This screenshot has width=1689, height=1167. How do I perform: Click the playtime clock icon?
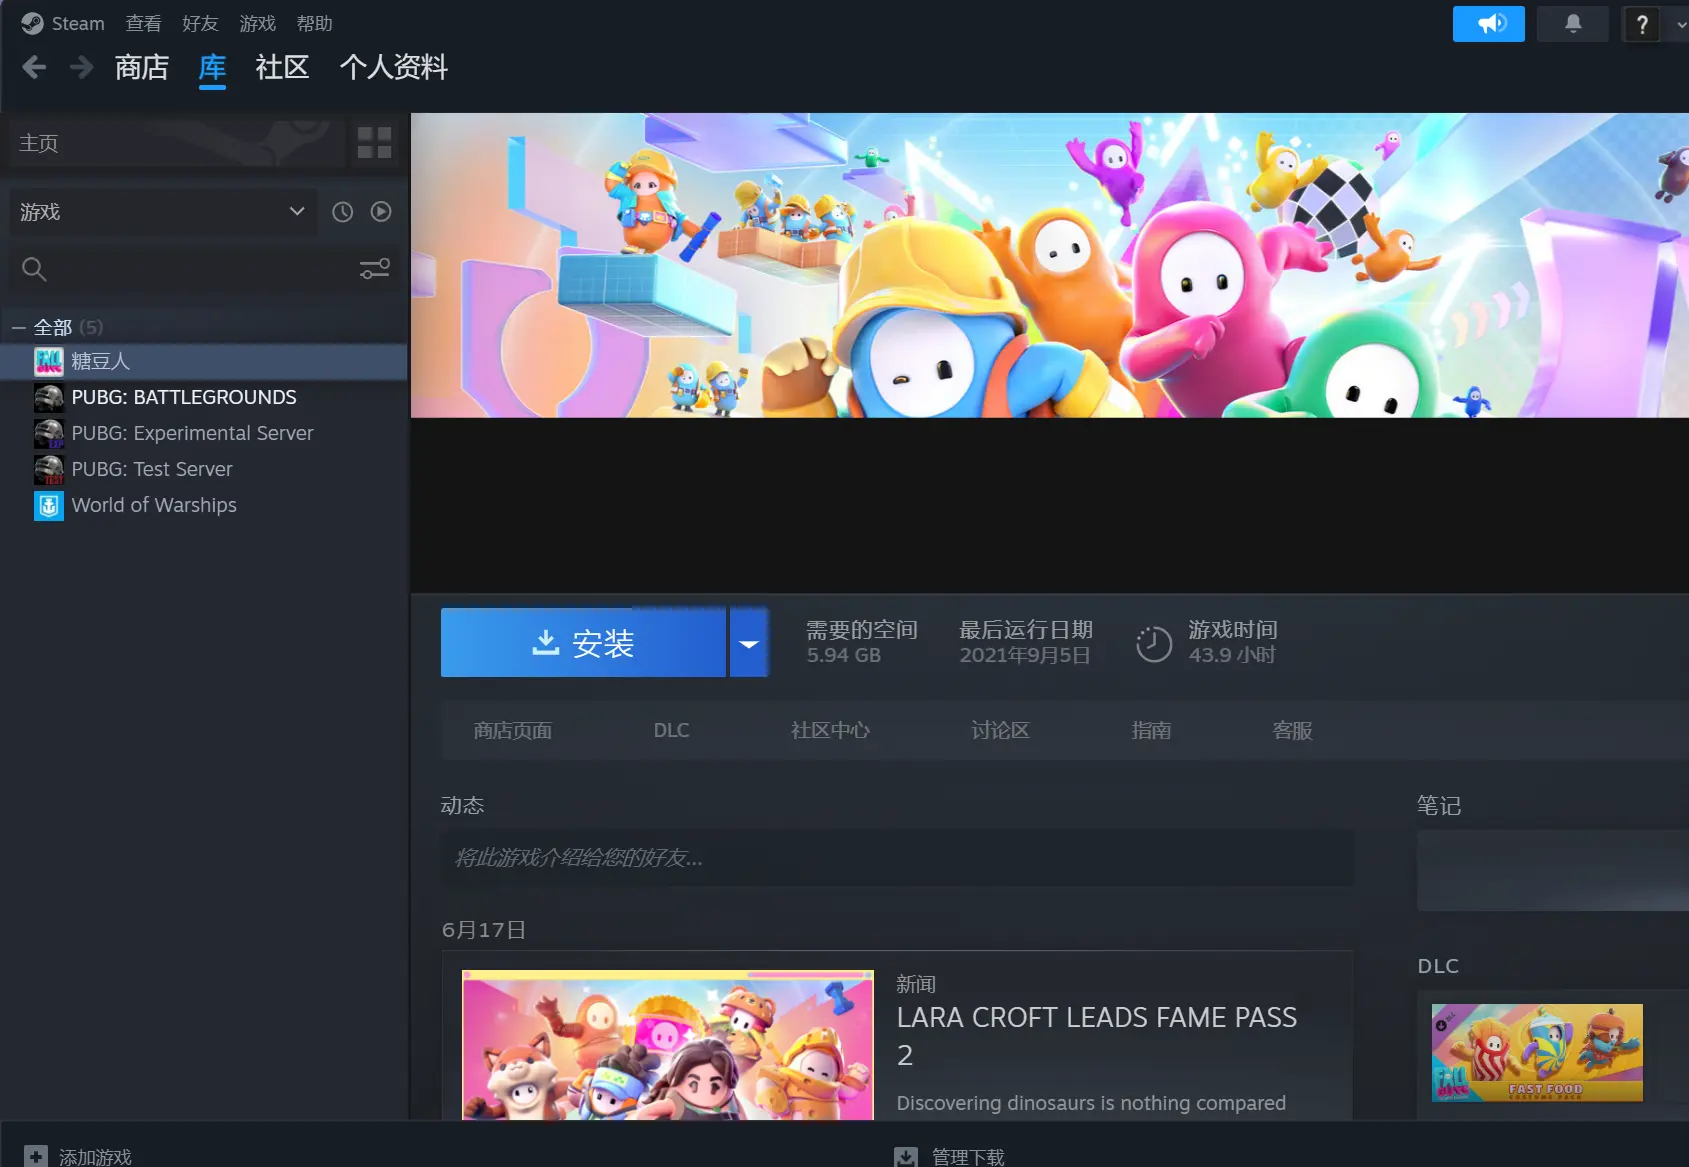(x=1153, y=643)
